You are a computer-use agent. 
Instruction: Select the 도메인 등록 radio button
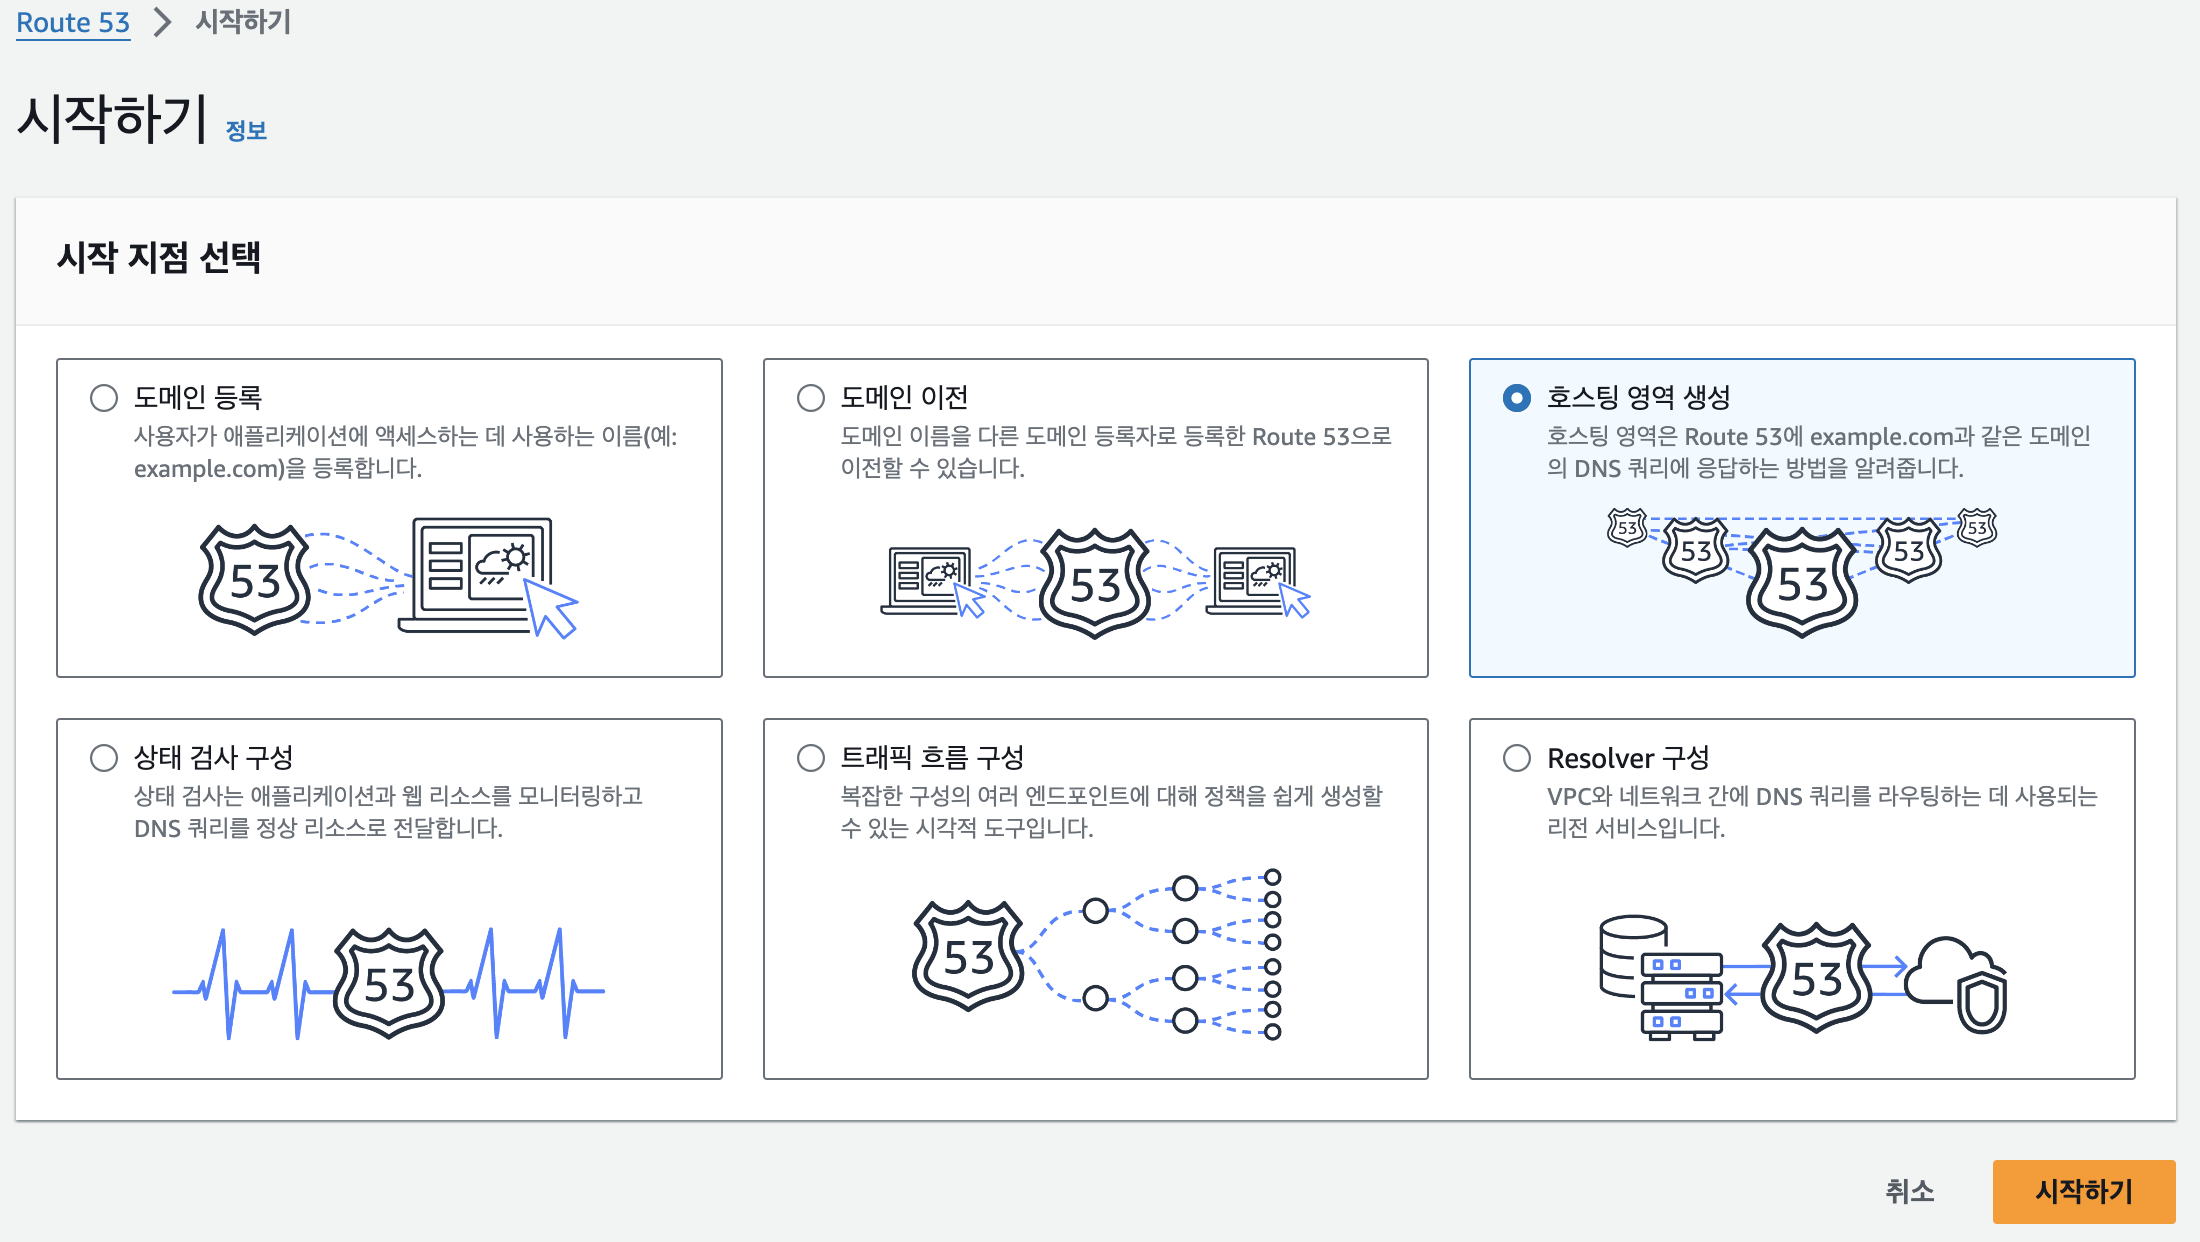pyautogui.click(x=104, y=398)
